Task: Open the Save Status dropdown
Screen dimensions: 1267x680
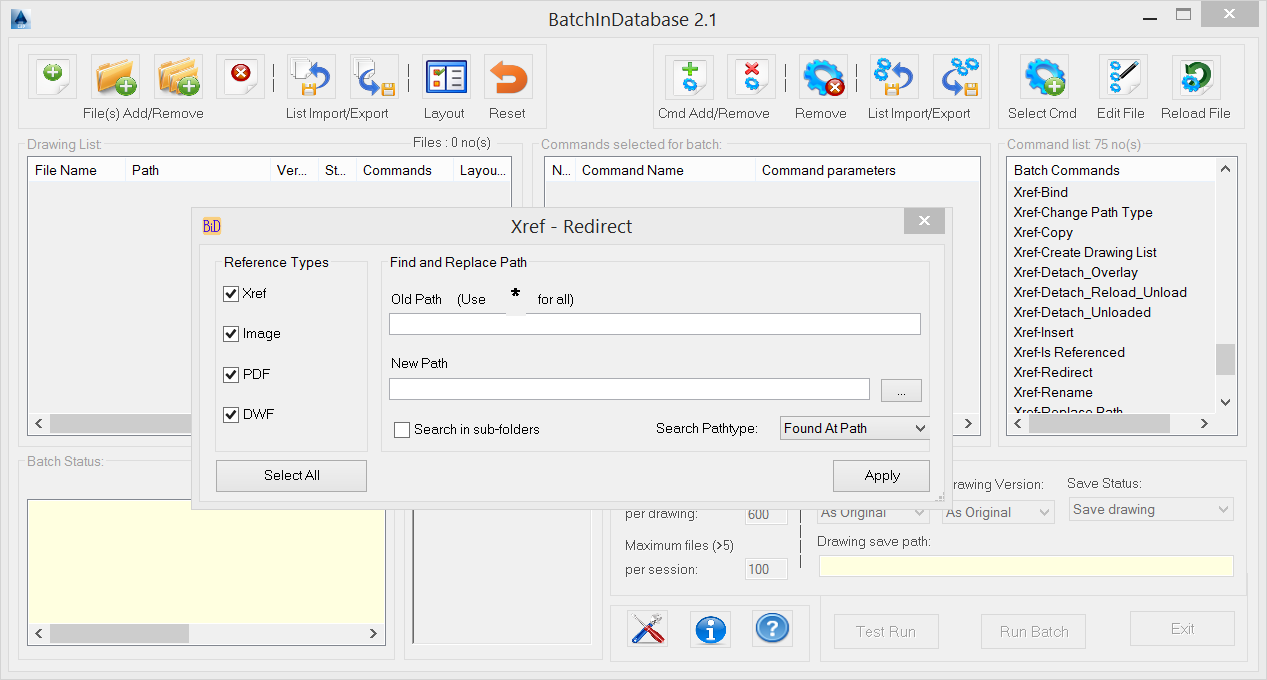Action: point(1150,509)
